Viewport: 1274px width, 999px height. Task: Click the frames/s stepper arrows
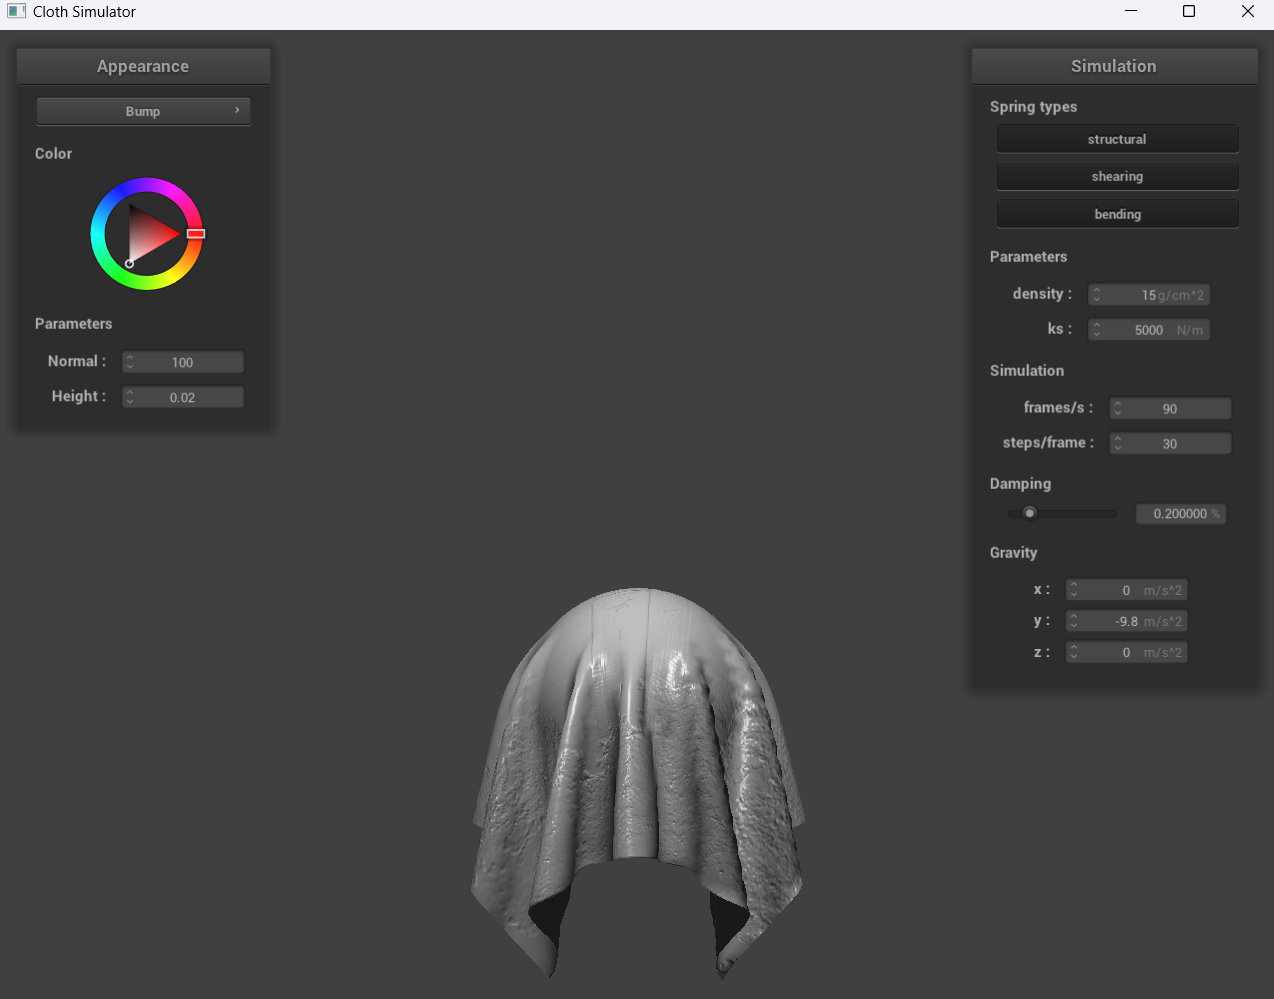pyautogui.click(x=1118, y=408)
